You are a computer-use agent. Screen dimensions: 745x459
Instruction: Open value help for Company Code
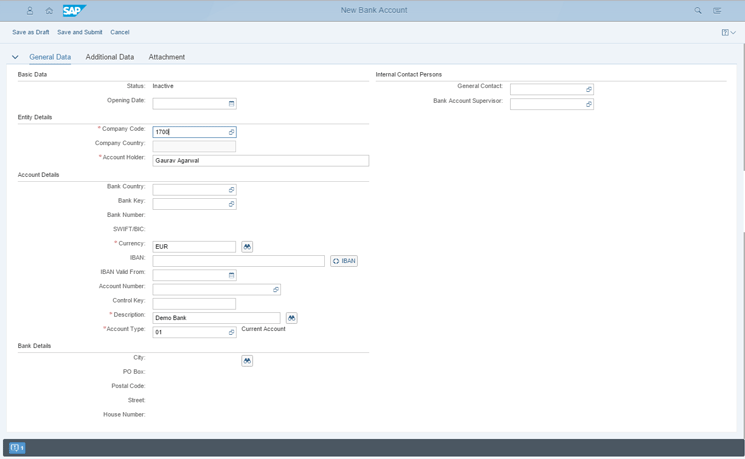[x=231, y=132]
